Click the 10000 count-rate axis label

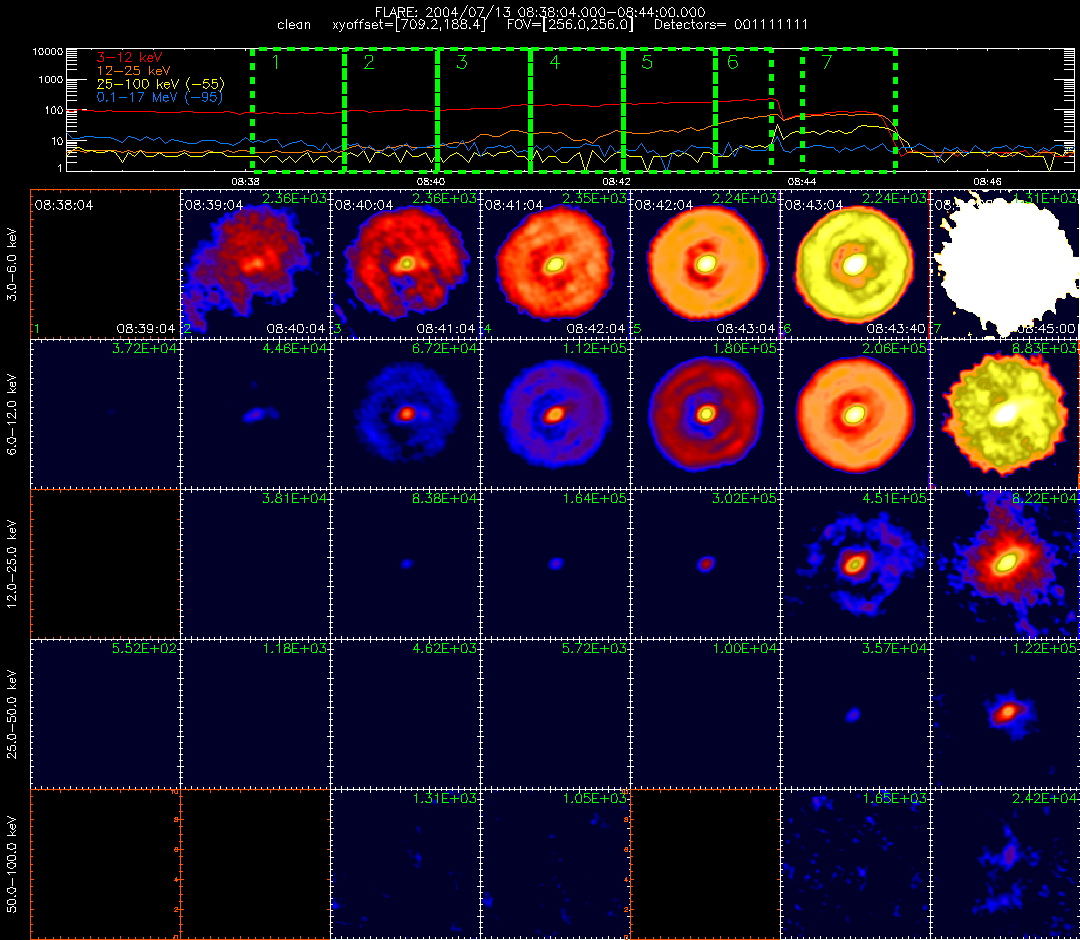[x=48, y=52]
